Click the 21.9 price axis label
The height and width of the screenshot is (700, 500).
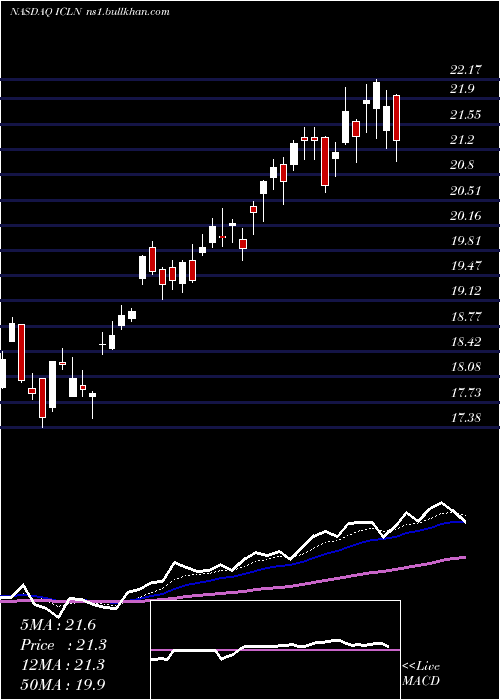tap(462, 89)
